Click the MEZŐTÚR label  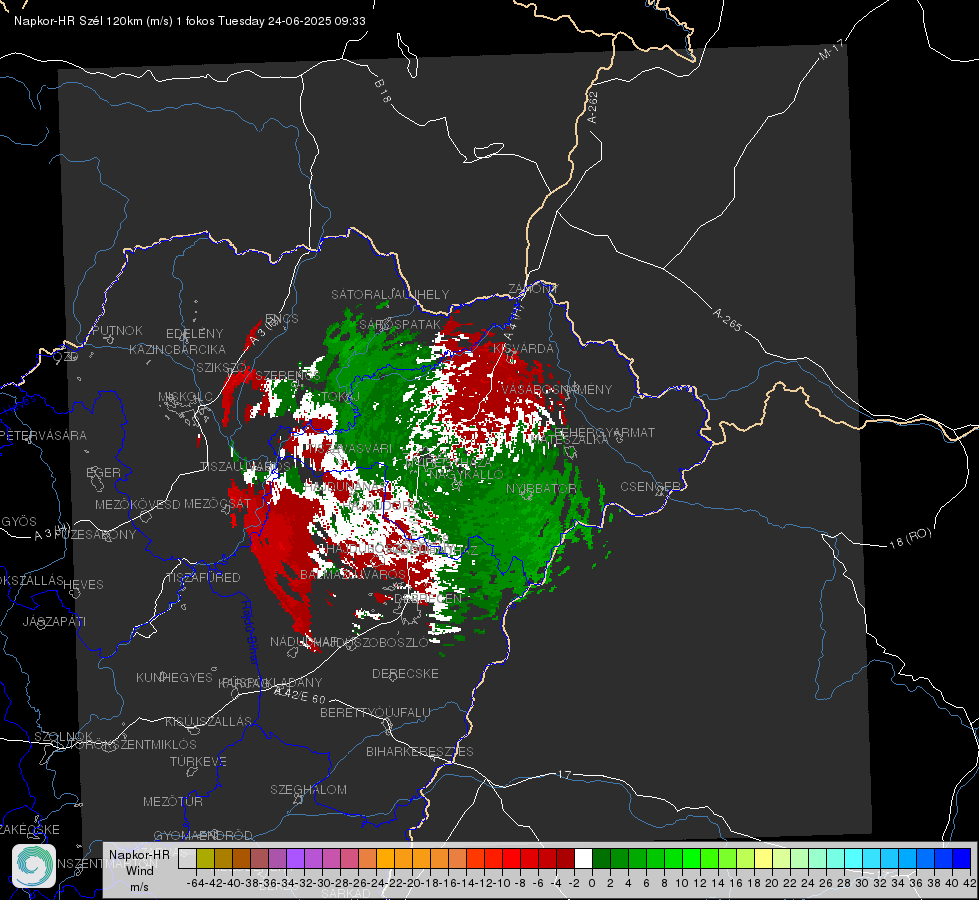[x=173, y=801]
